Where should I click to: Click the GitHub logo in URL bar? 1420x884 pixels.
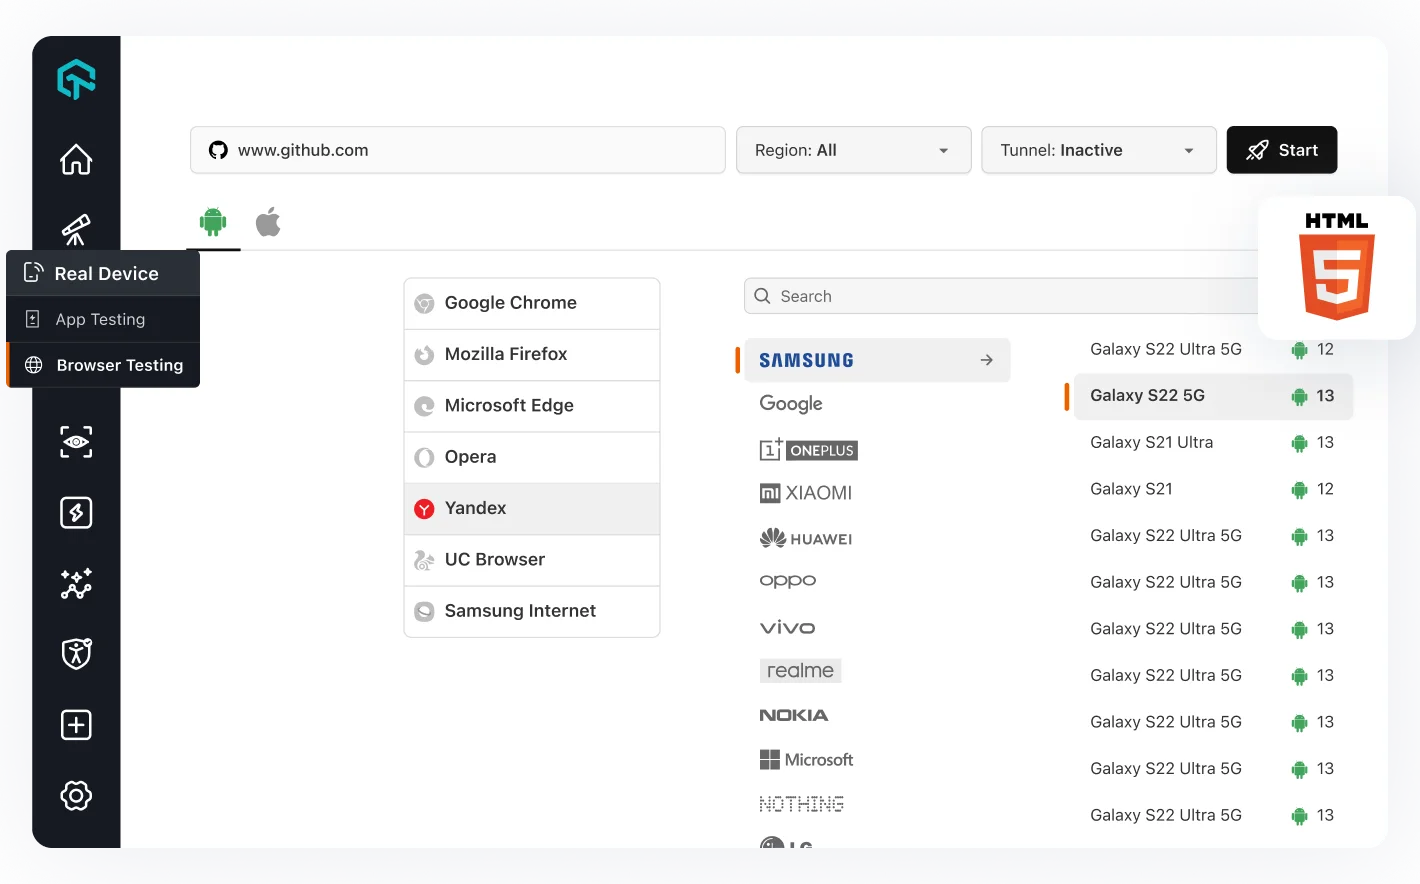[x=218, y=150]
